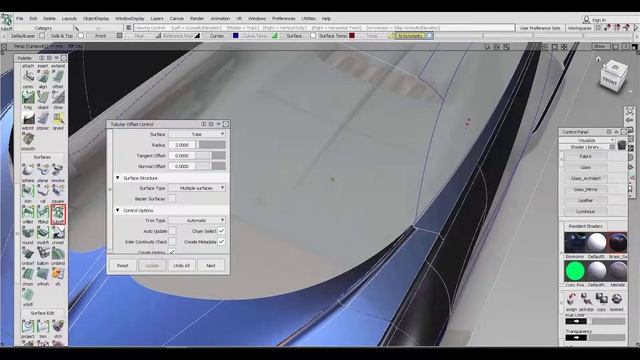The image size is (640, 360).
Task: Toggle DefaultLayer visibility checkbox
Action: [42, 36]
